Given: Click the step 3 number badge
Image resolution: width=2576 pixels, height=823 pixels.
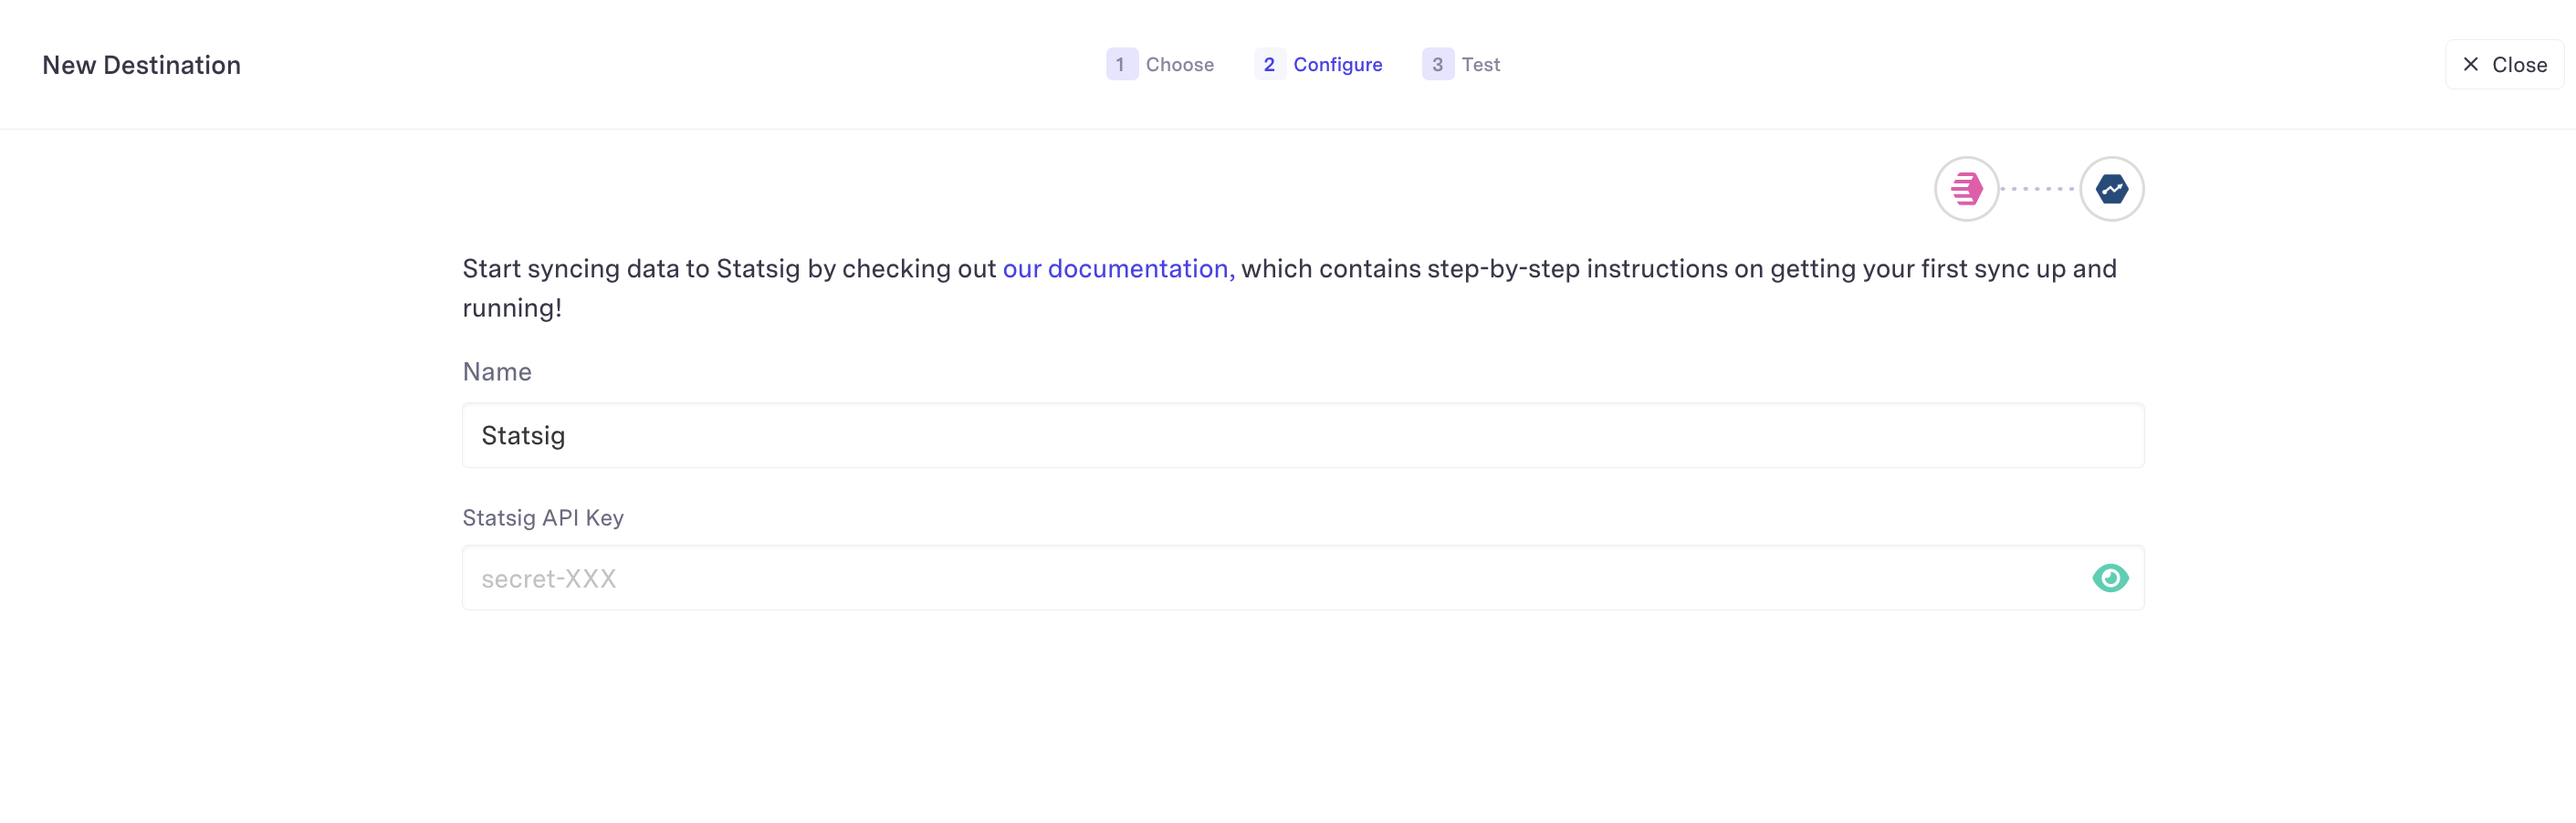Looking at the screenshot, I should tap(1437, 65).
